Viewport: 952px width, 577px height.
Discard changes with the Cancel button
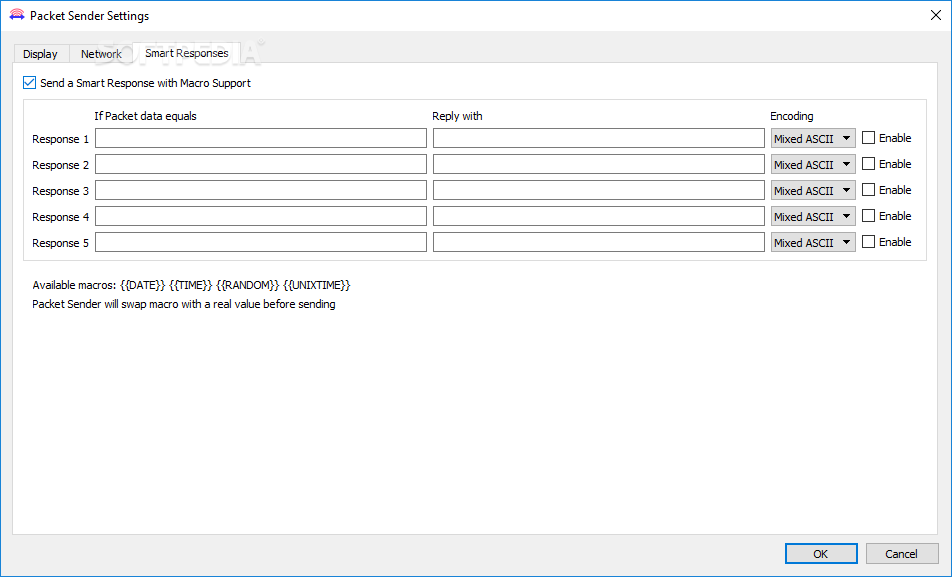902,553
